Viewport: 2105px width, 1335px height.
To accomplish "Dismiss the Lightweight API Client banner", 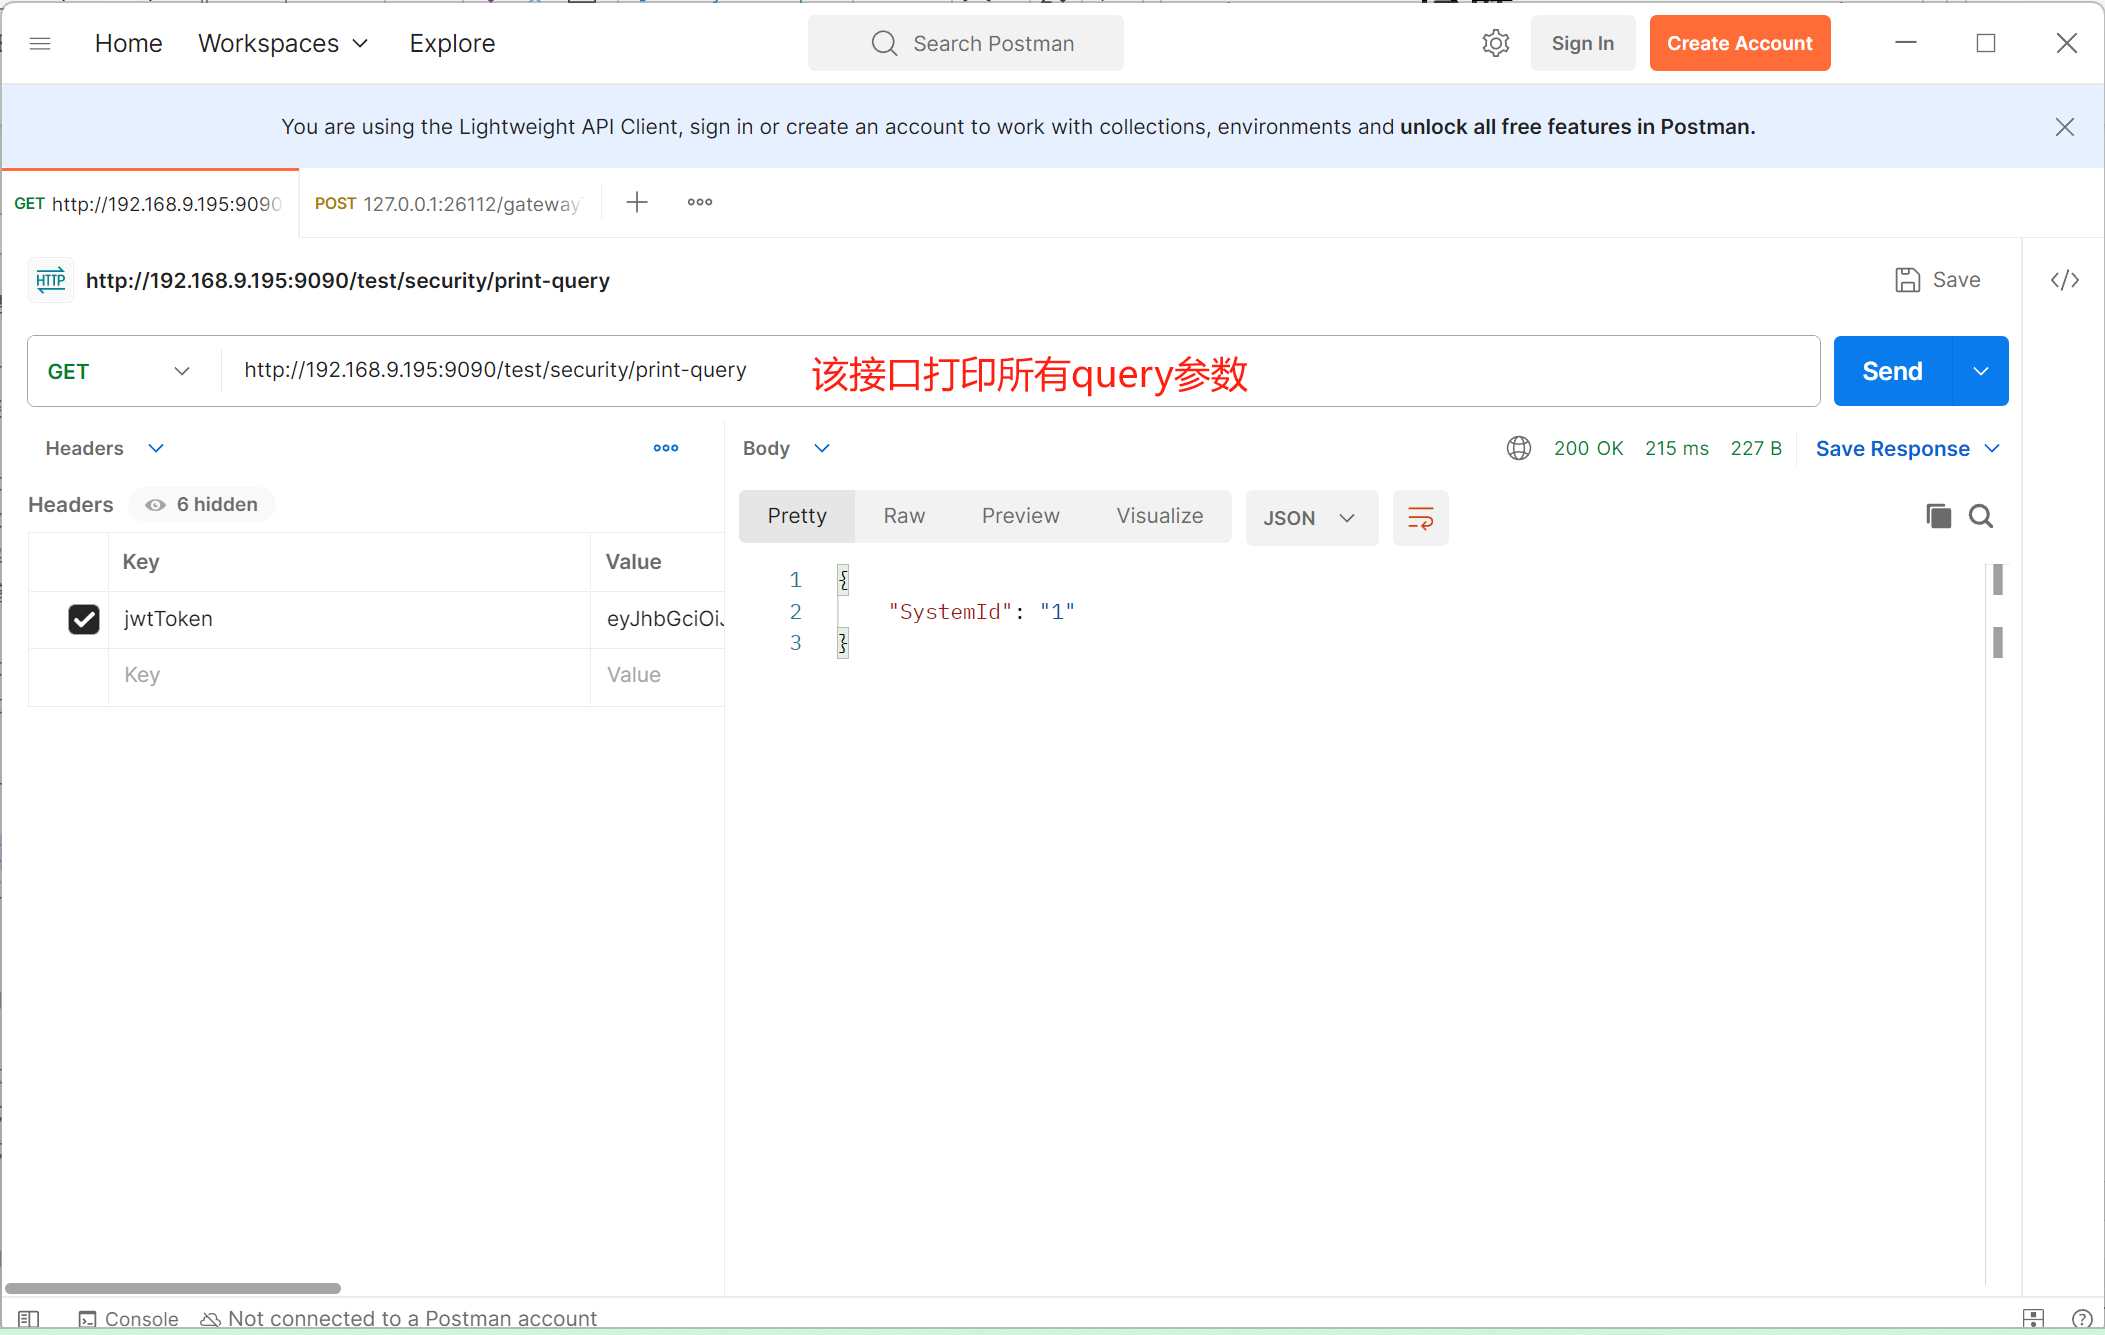I will tap(2064, 127).
